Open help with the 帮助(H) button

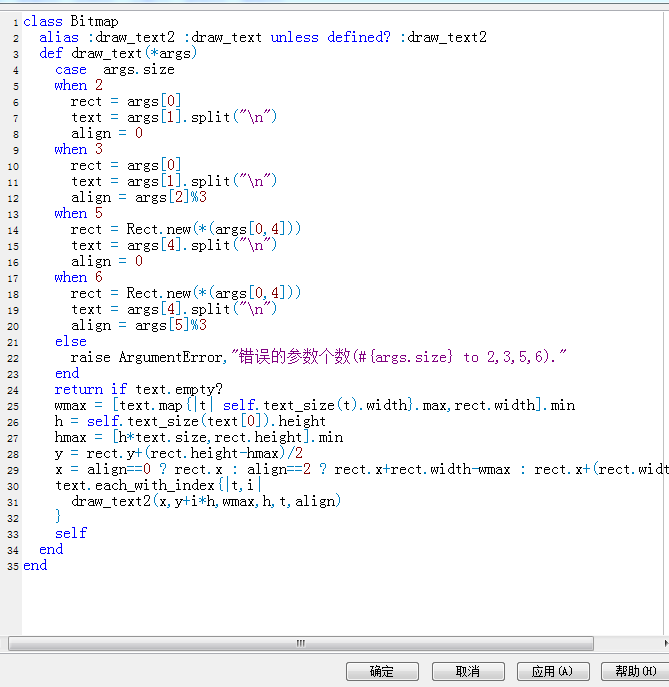[635, 671]
